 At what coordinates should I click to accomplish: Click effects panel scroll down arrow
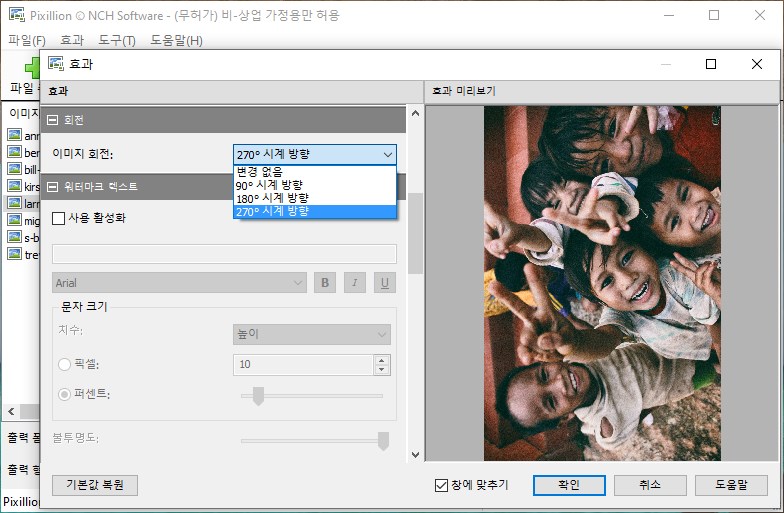click(x=416, y=454)
